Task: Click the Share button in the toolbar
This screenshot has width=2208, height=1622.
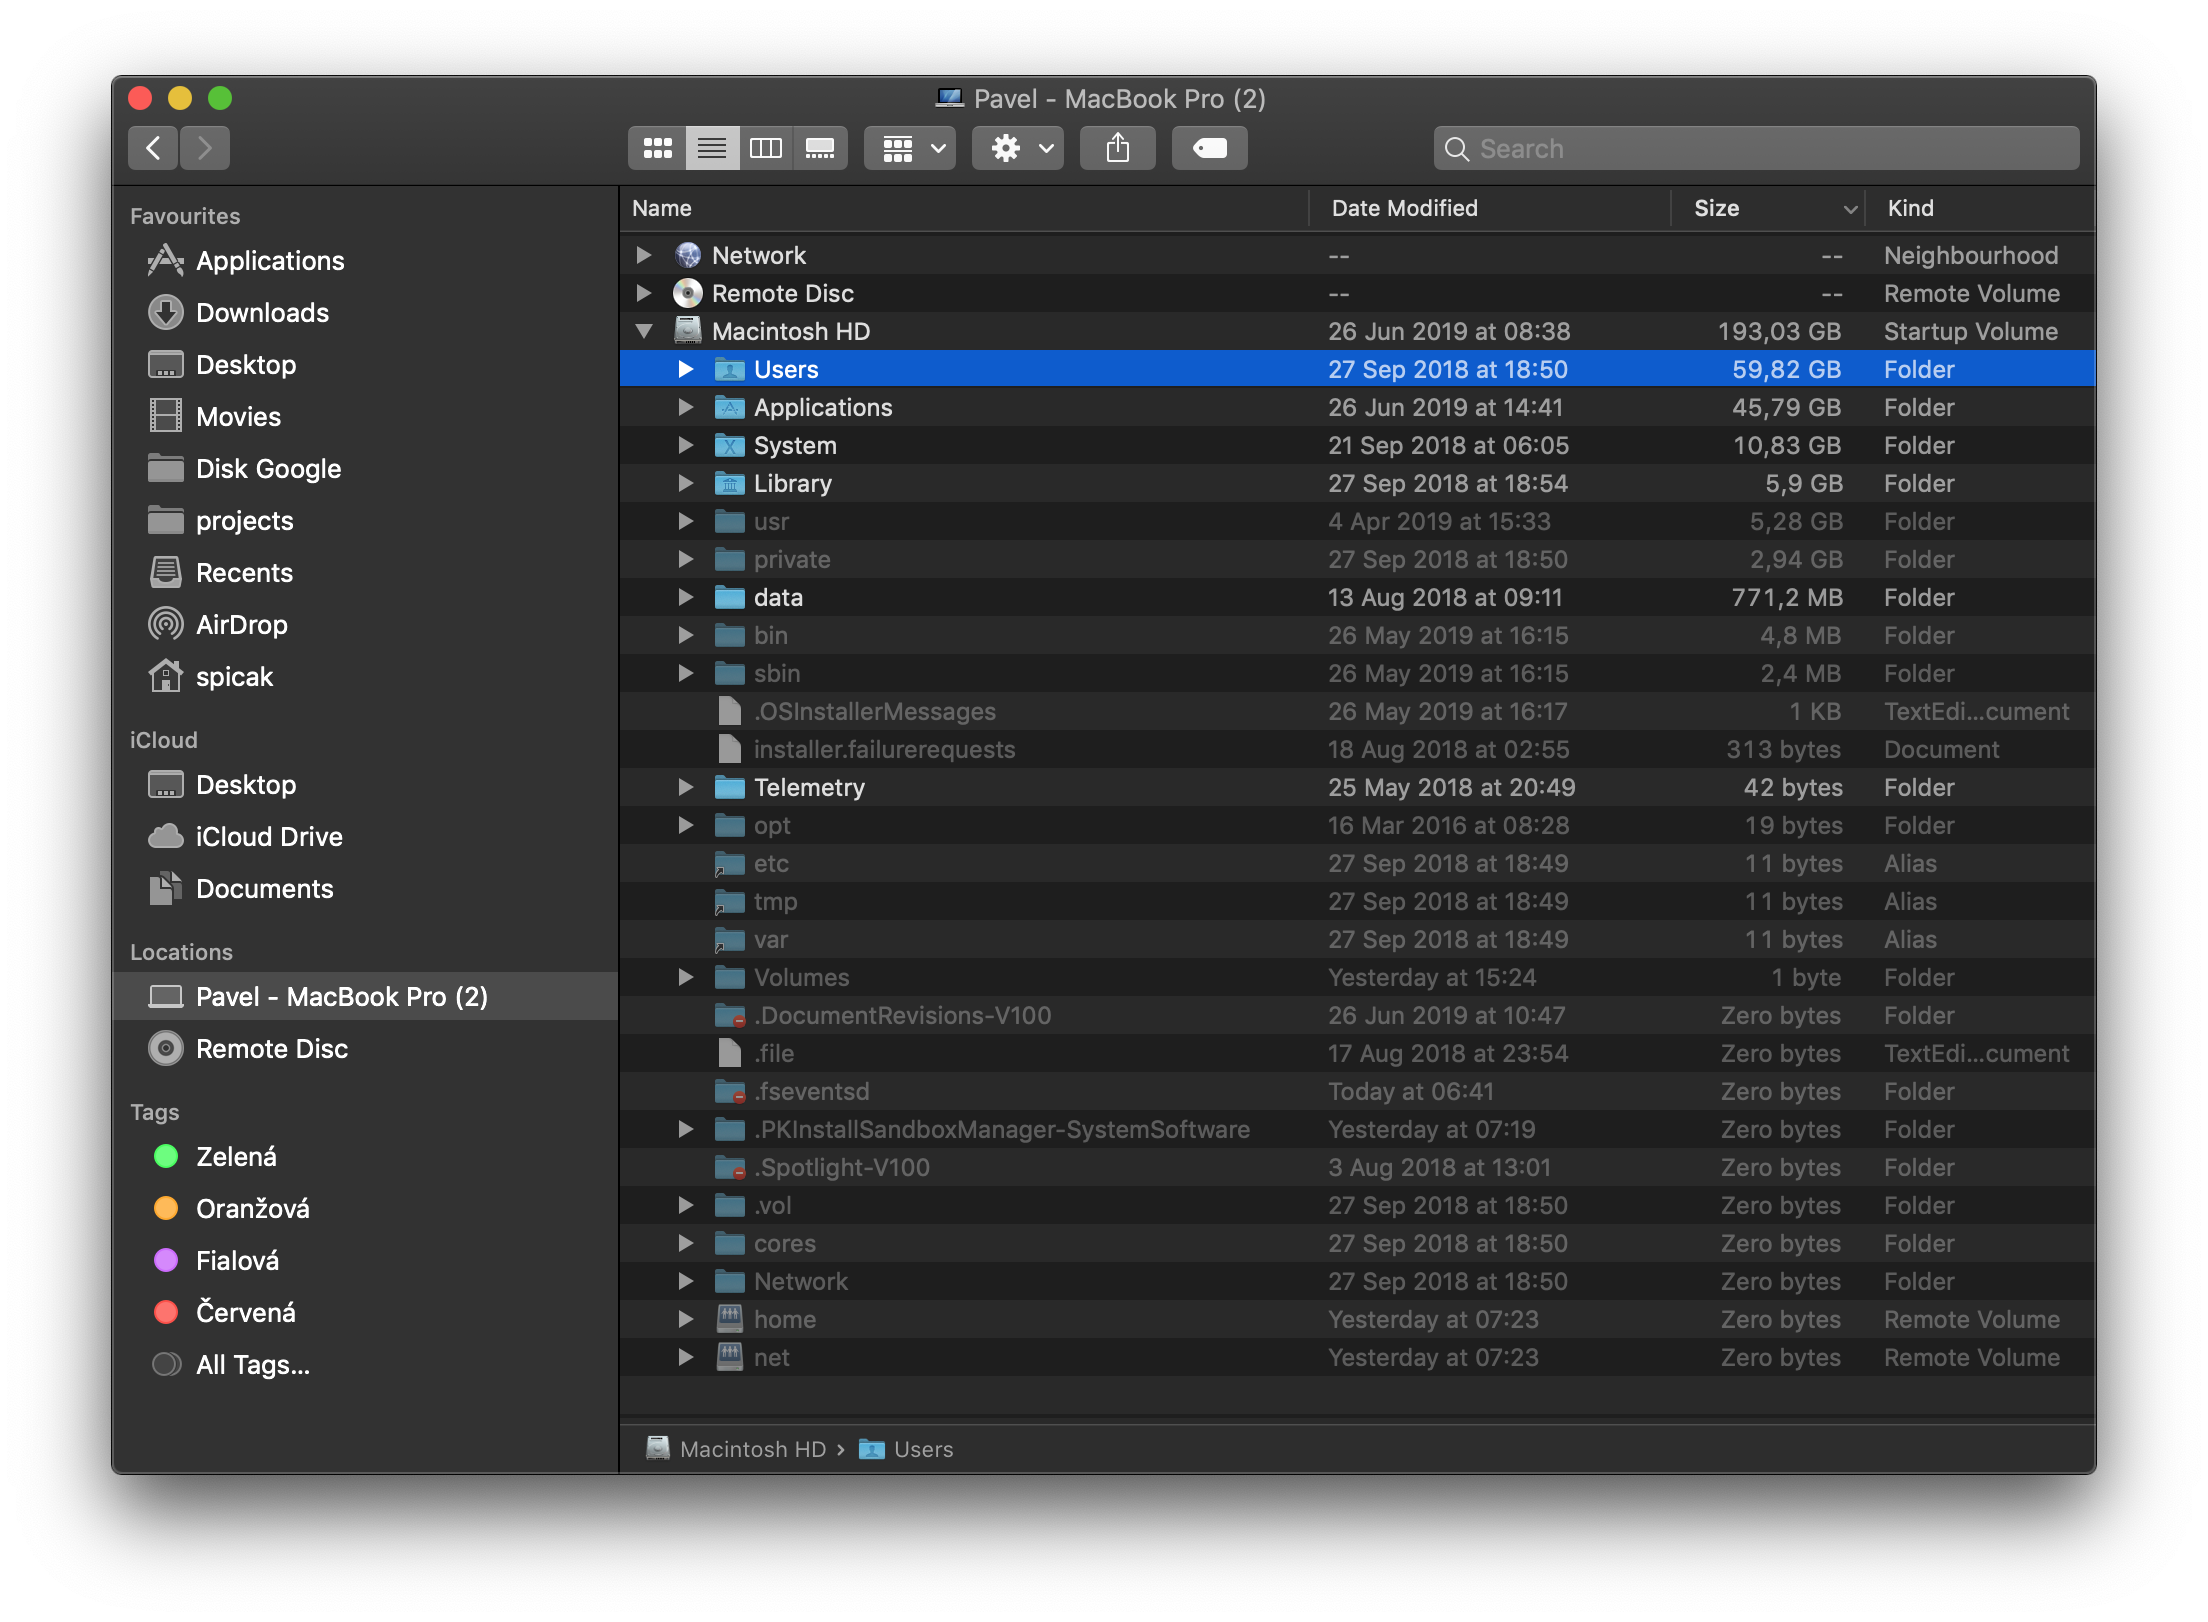Action: [x=1117, y=147]
